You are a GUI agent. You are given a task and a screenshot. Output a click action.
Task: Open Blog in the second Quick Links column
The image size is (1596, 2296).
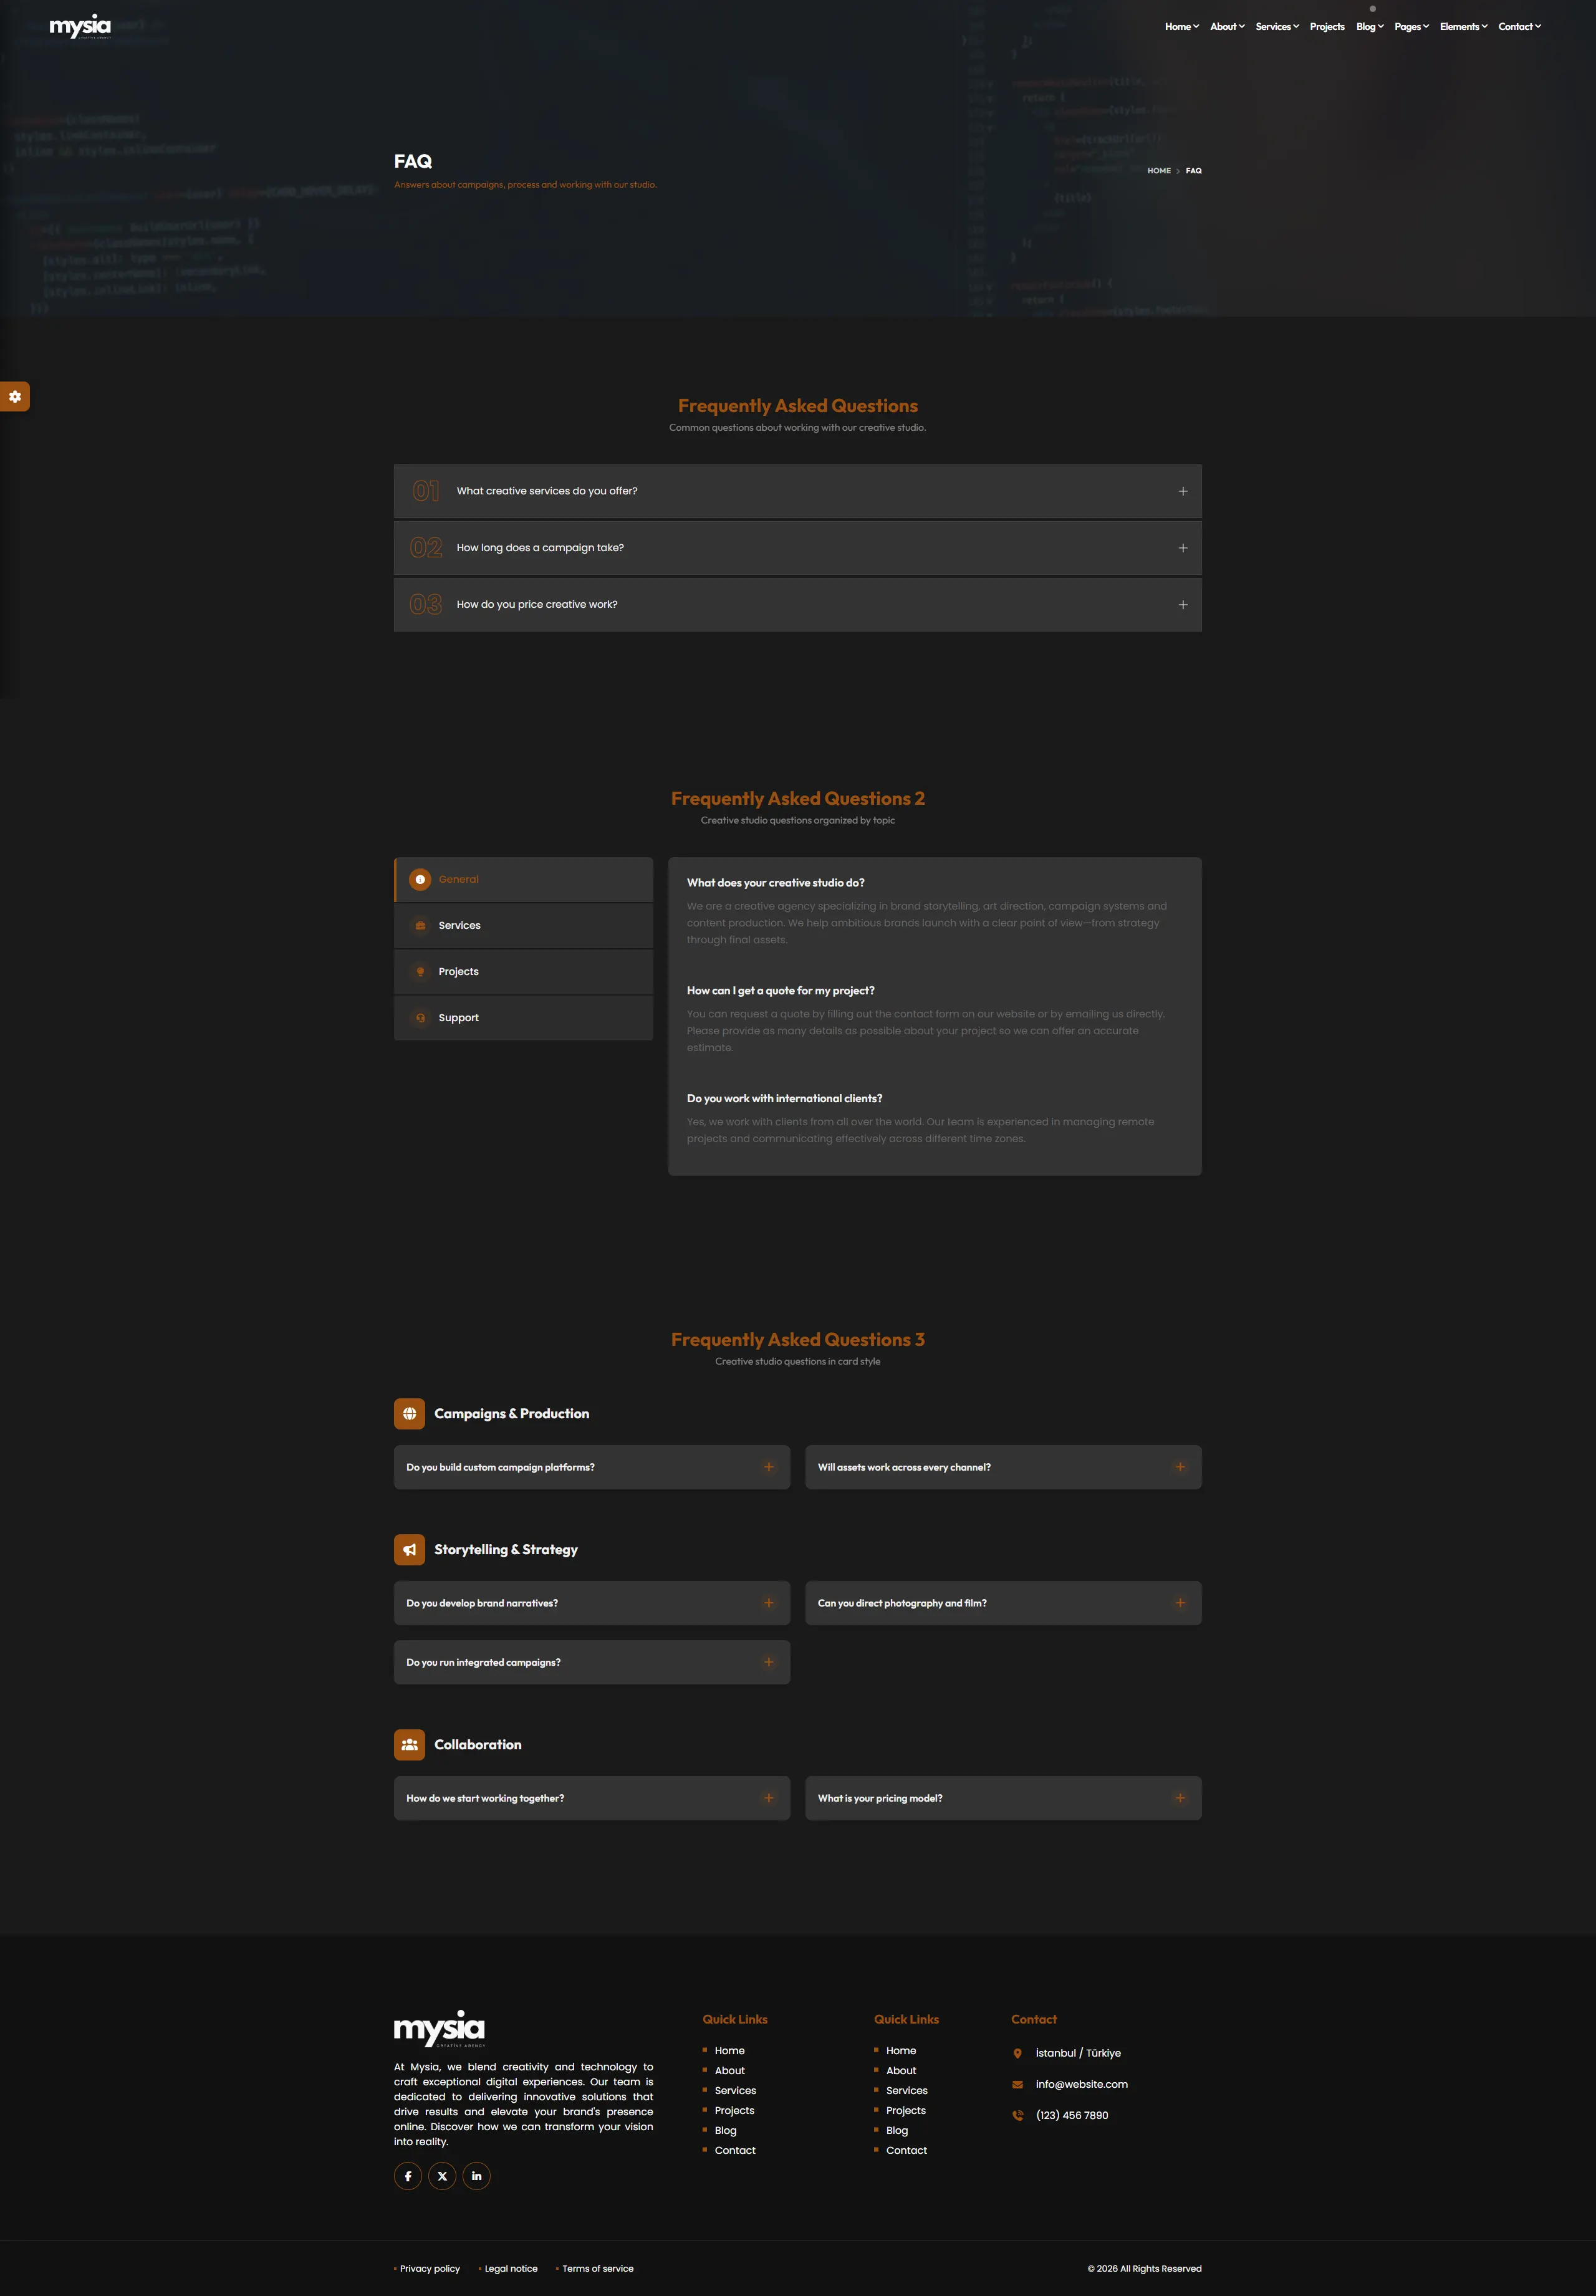click(897, 2131)
